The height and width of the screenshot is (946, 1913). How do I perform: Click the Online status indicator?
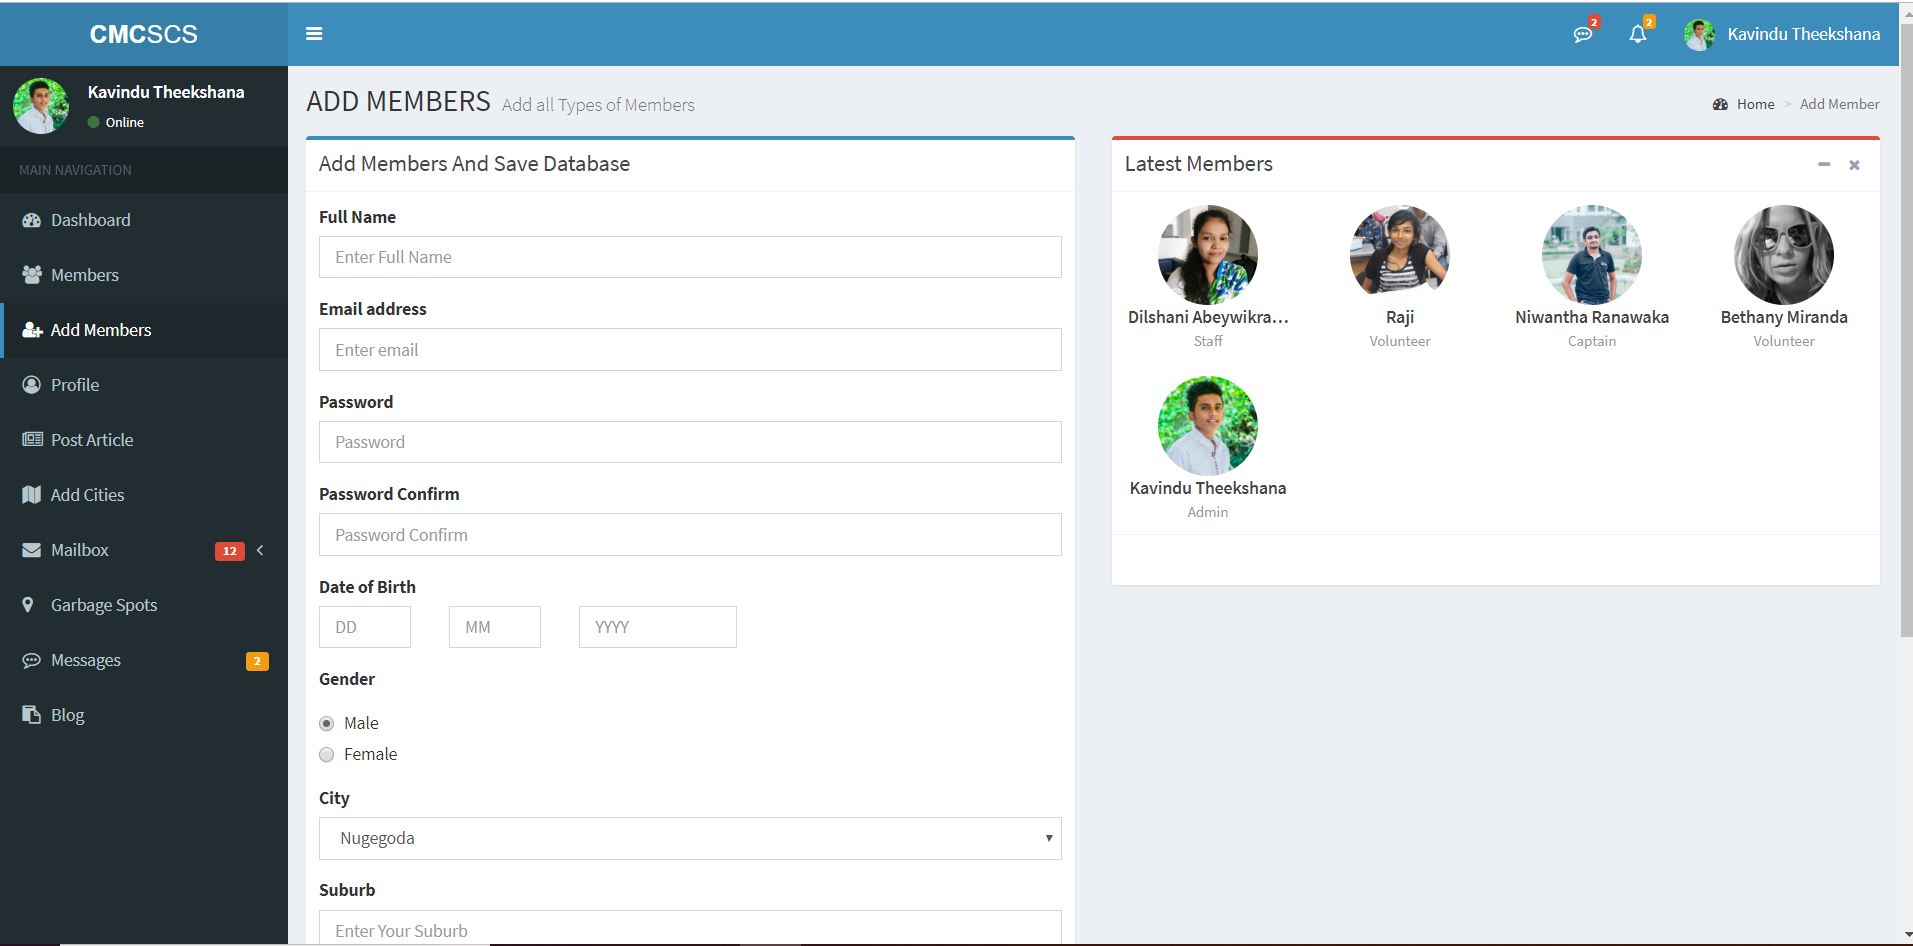116,122
